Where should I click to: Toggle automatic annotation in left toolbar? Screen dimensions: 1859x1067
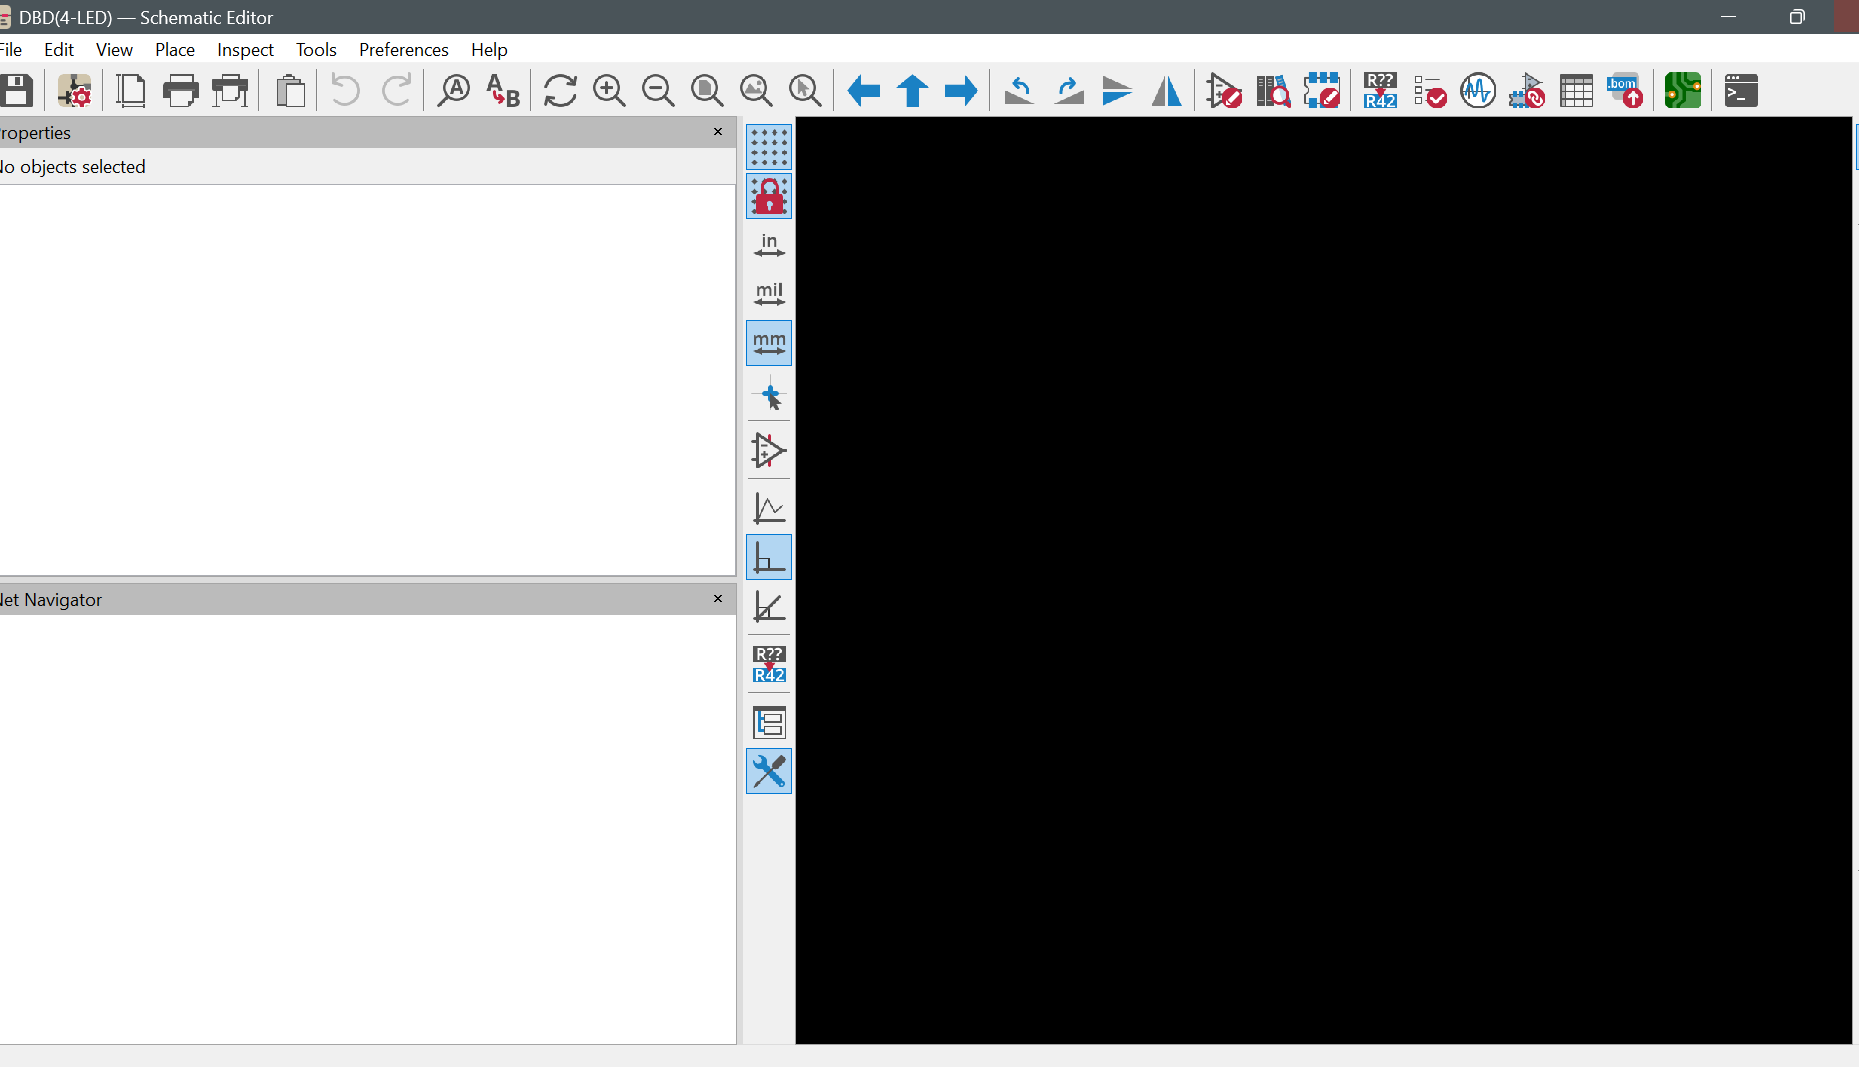click(769, 664)
